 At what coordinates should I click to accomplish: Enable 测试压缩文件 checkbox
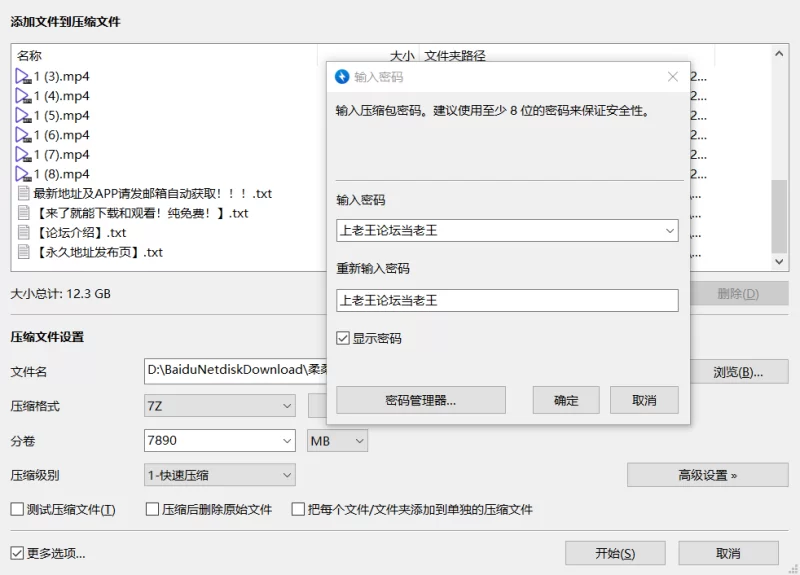point(17,509)
